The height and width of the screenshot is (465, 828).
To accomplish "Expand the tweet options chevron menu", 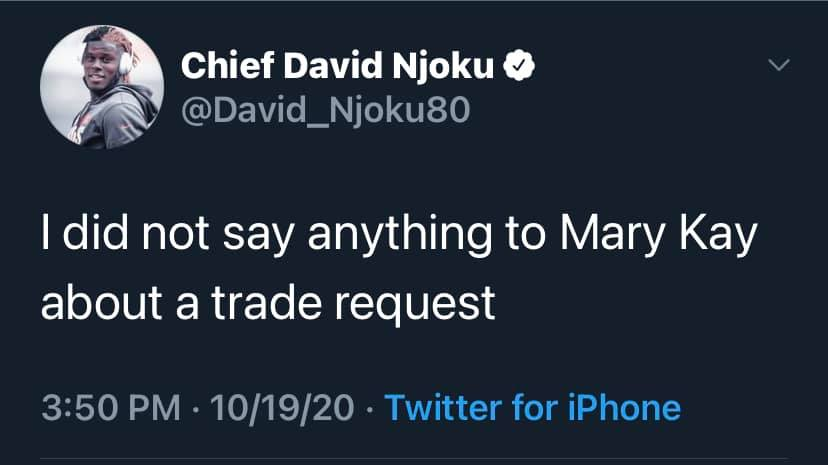I will click(x=779, y=65).
